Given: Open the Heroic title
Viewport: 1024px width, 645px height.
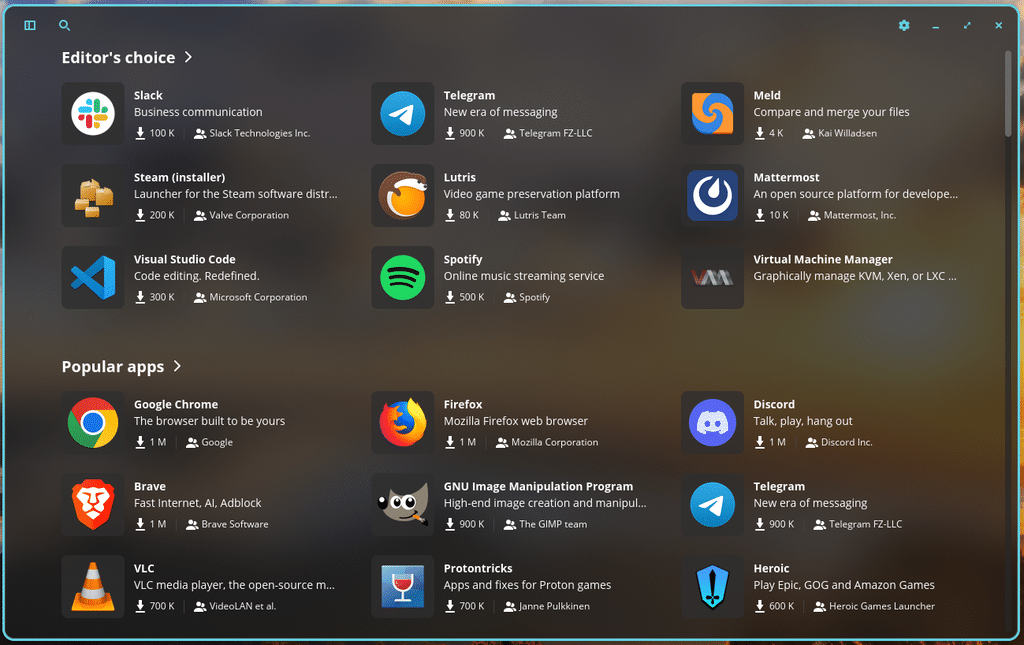Looking at the screenshot, I should 771,569.
